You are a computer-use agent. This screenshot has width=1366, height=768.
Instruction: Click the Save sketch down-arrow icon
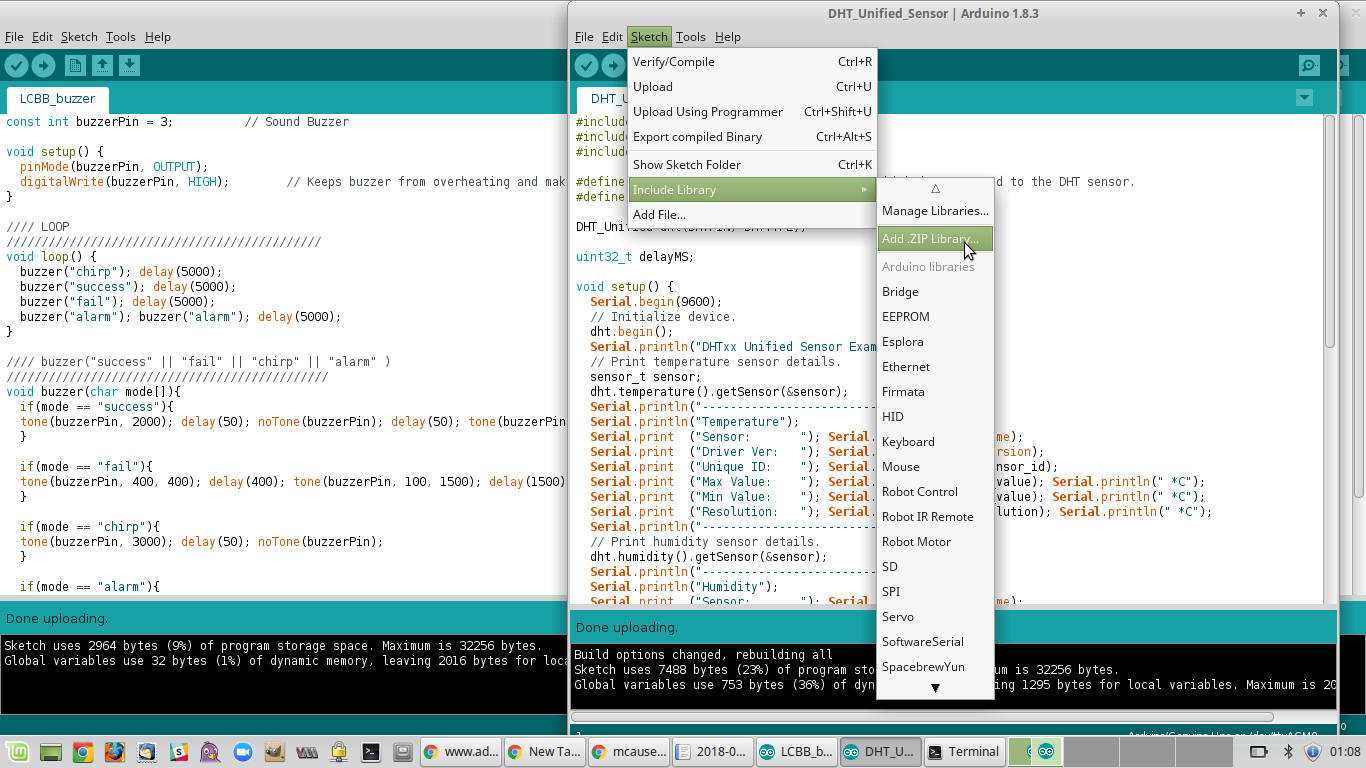(x=129, y=66)
